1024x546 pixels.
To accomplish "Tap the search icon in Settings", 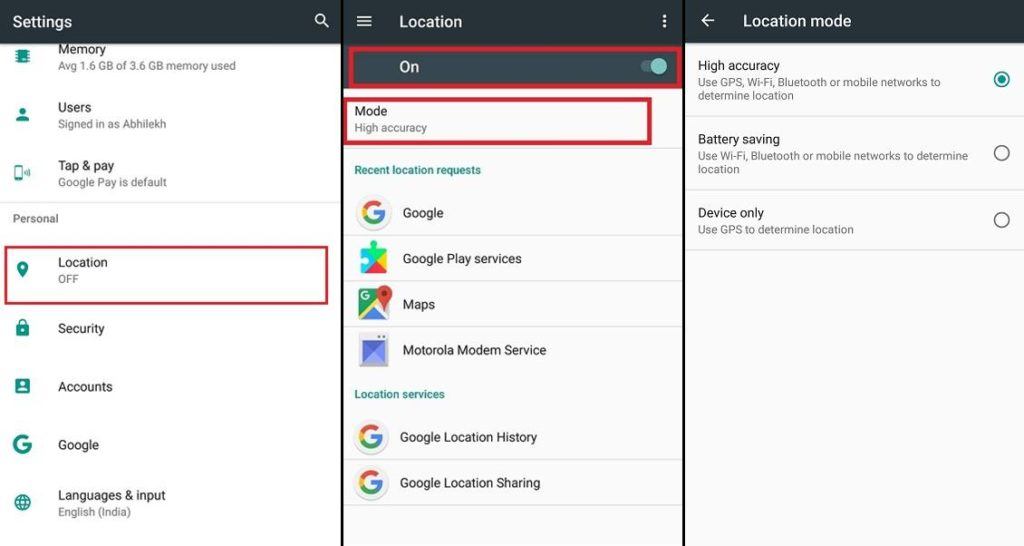I will click(321, 21).
